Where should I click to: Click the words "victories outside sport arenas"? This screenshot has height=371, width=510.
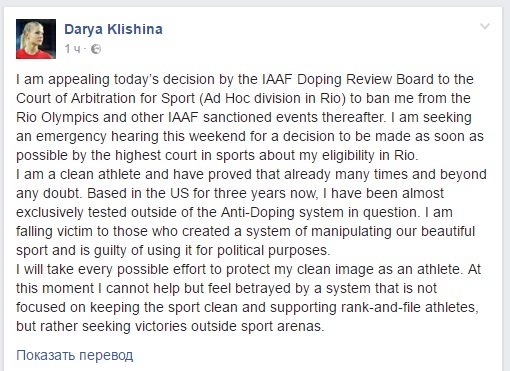[x=229, y=326]
